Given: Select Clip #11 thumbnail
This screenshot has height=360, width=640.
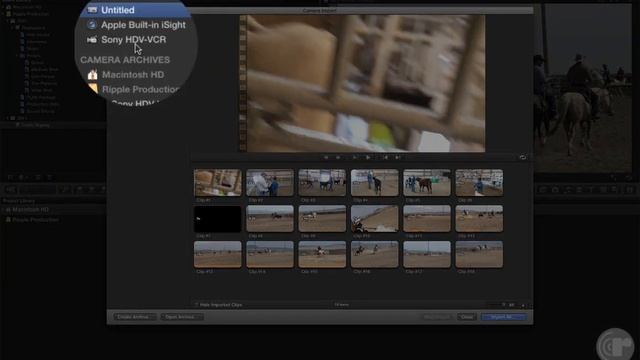Looking at the screenshot, I should pos(427,219).
